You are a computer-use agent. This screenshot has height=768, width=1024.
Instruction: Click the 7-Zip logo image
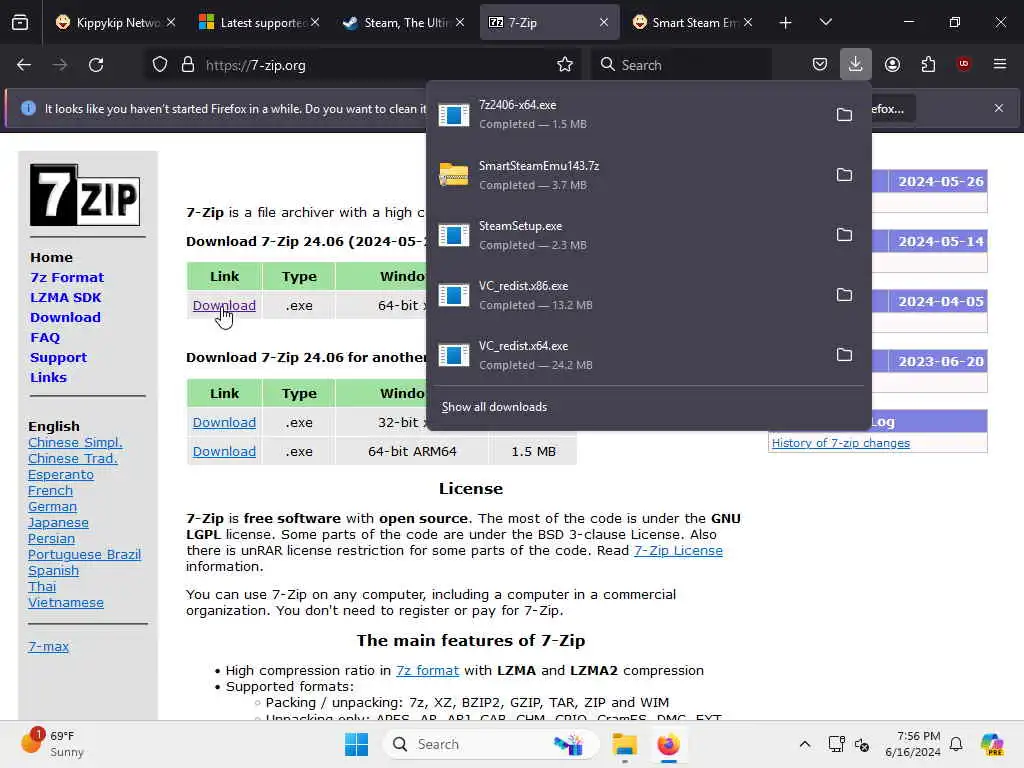pyautogui.click(x=85, y=195)
